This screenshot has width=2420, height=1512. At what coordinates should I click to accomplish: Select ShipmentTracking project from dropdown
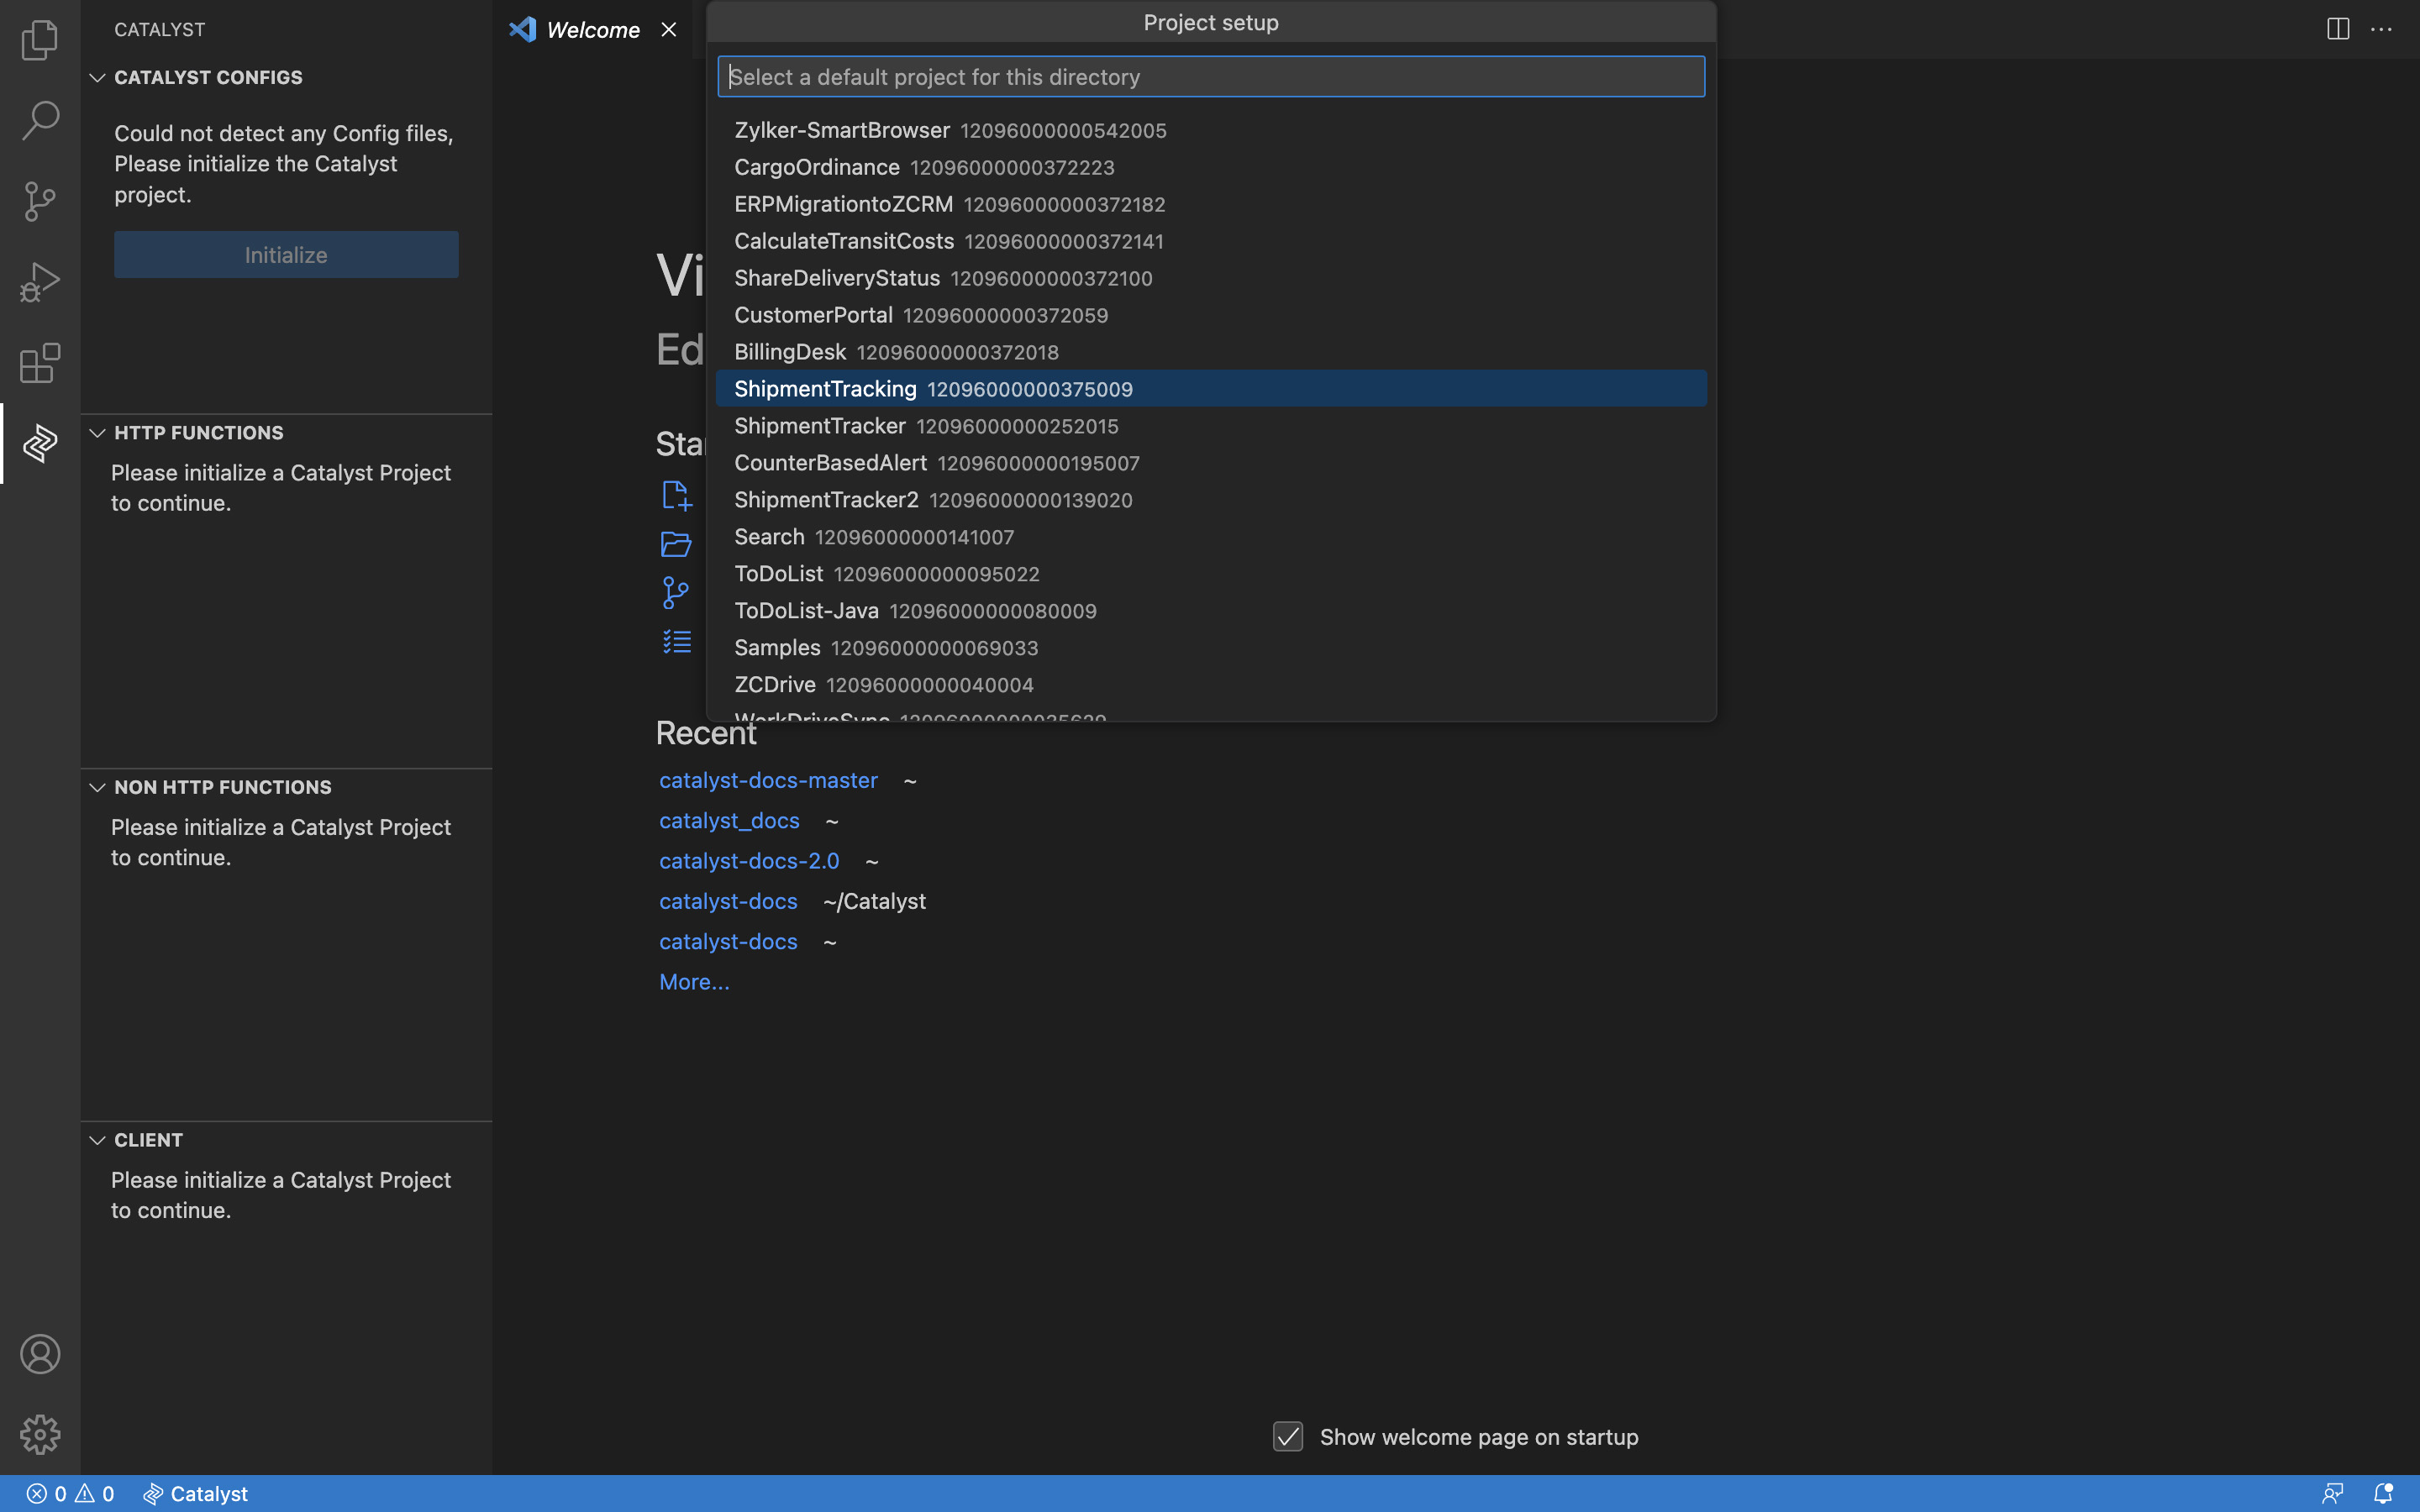pos(1209,388)
